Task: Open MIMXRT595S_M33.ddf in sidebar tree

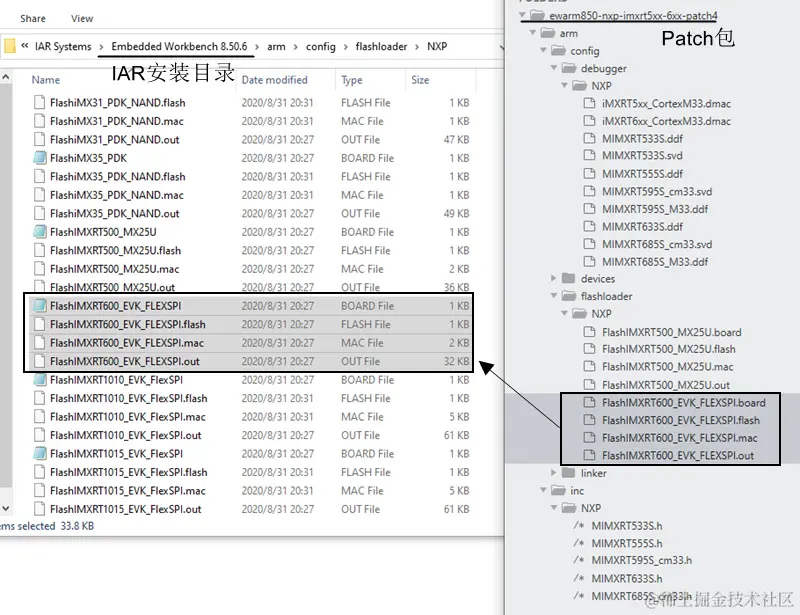Action: (655, 209)
